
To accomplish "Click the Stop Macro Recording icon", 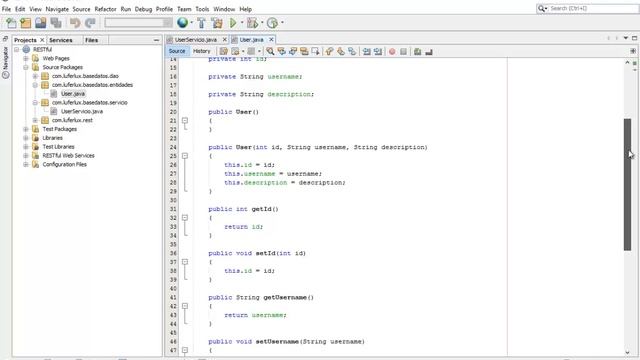I will click(x=404, y=51).
